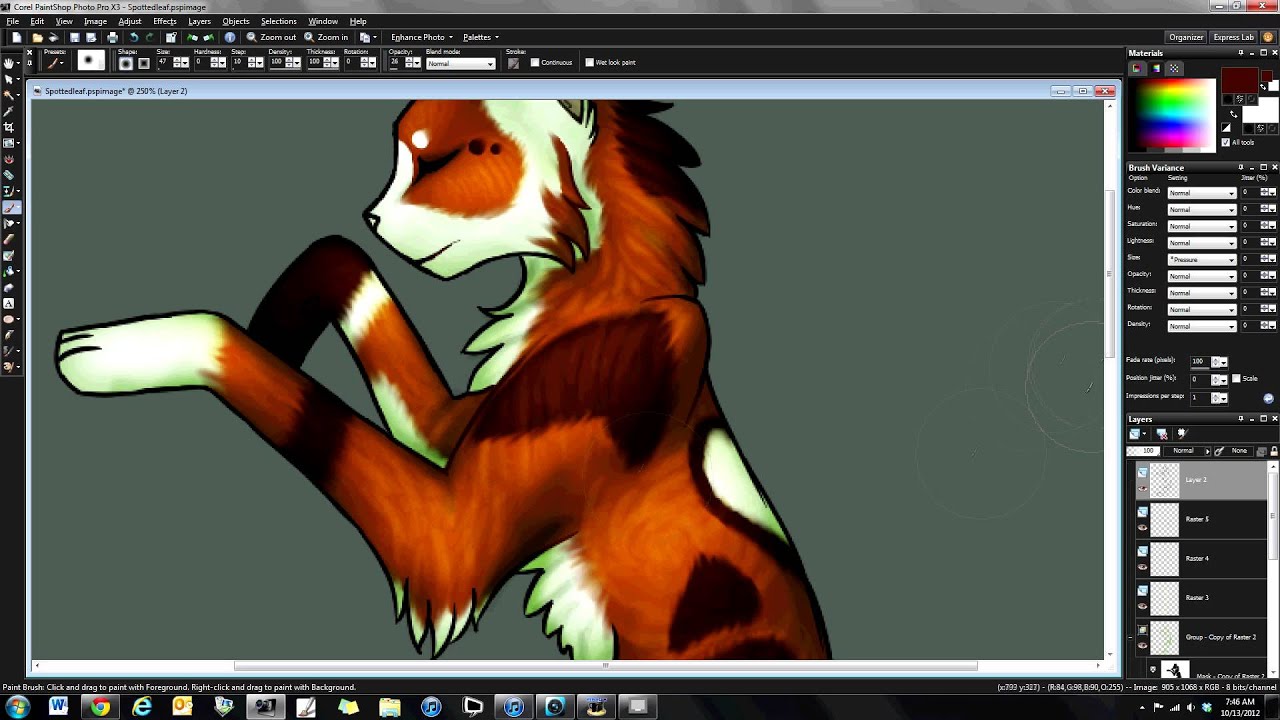This screenshot has height=720, width=1280.
Task: Click the Undo arrow icon
Action: 133,38
